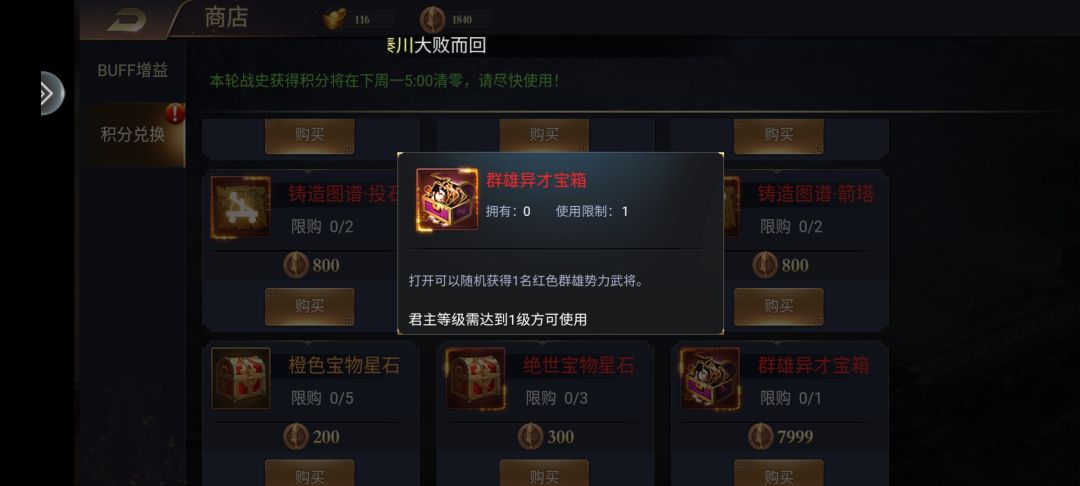Buy the 铸造图谱·投石 item for 800

click(310, 306)
